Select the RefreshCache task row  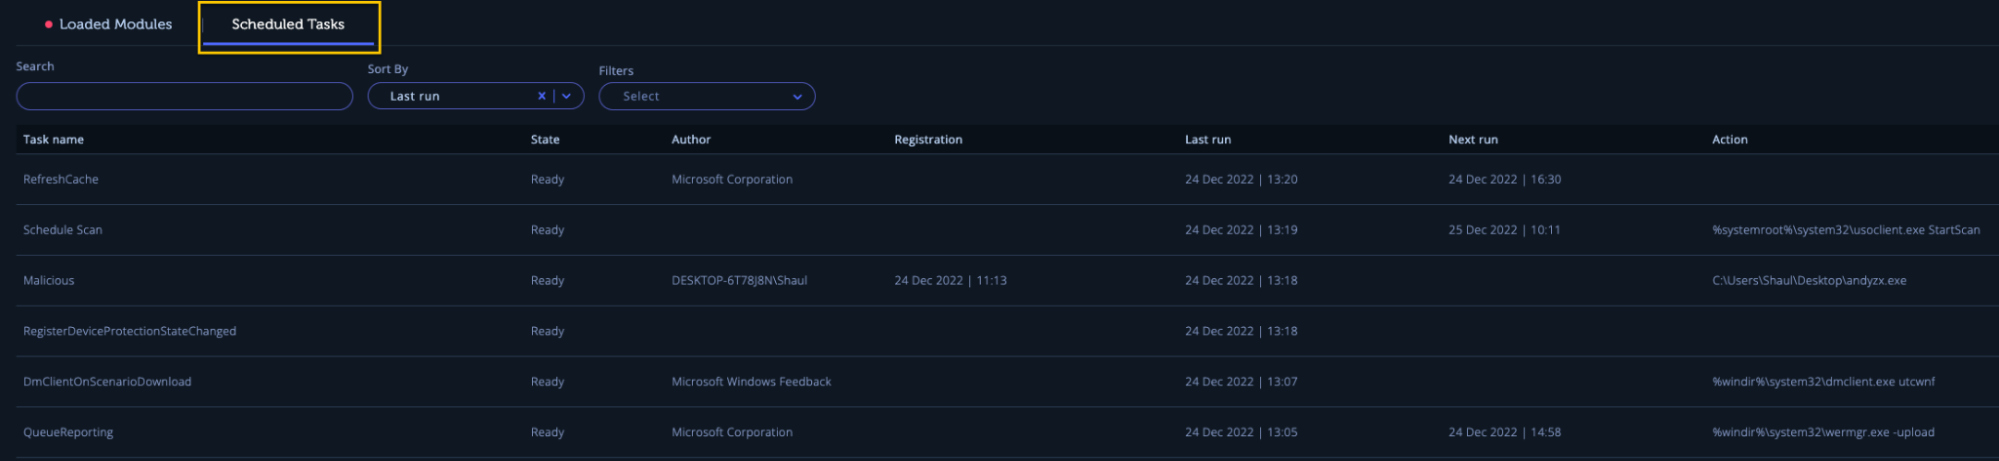point(61,180)
